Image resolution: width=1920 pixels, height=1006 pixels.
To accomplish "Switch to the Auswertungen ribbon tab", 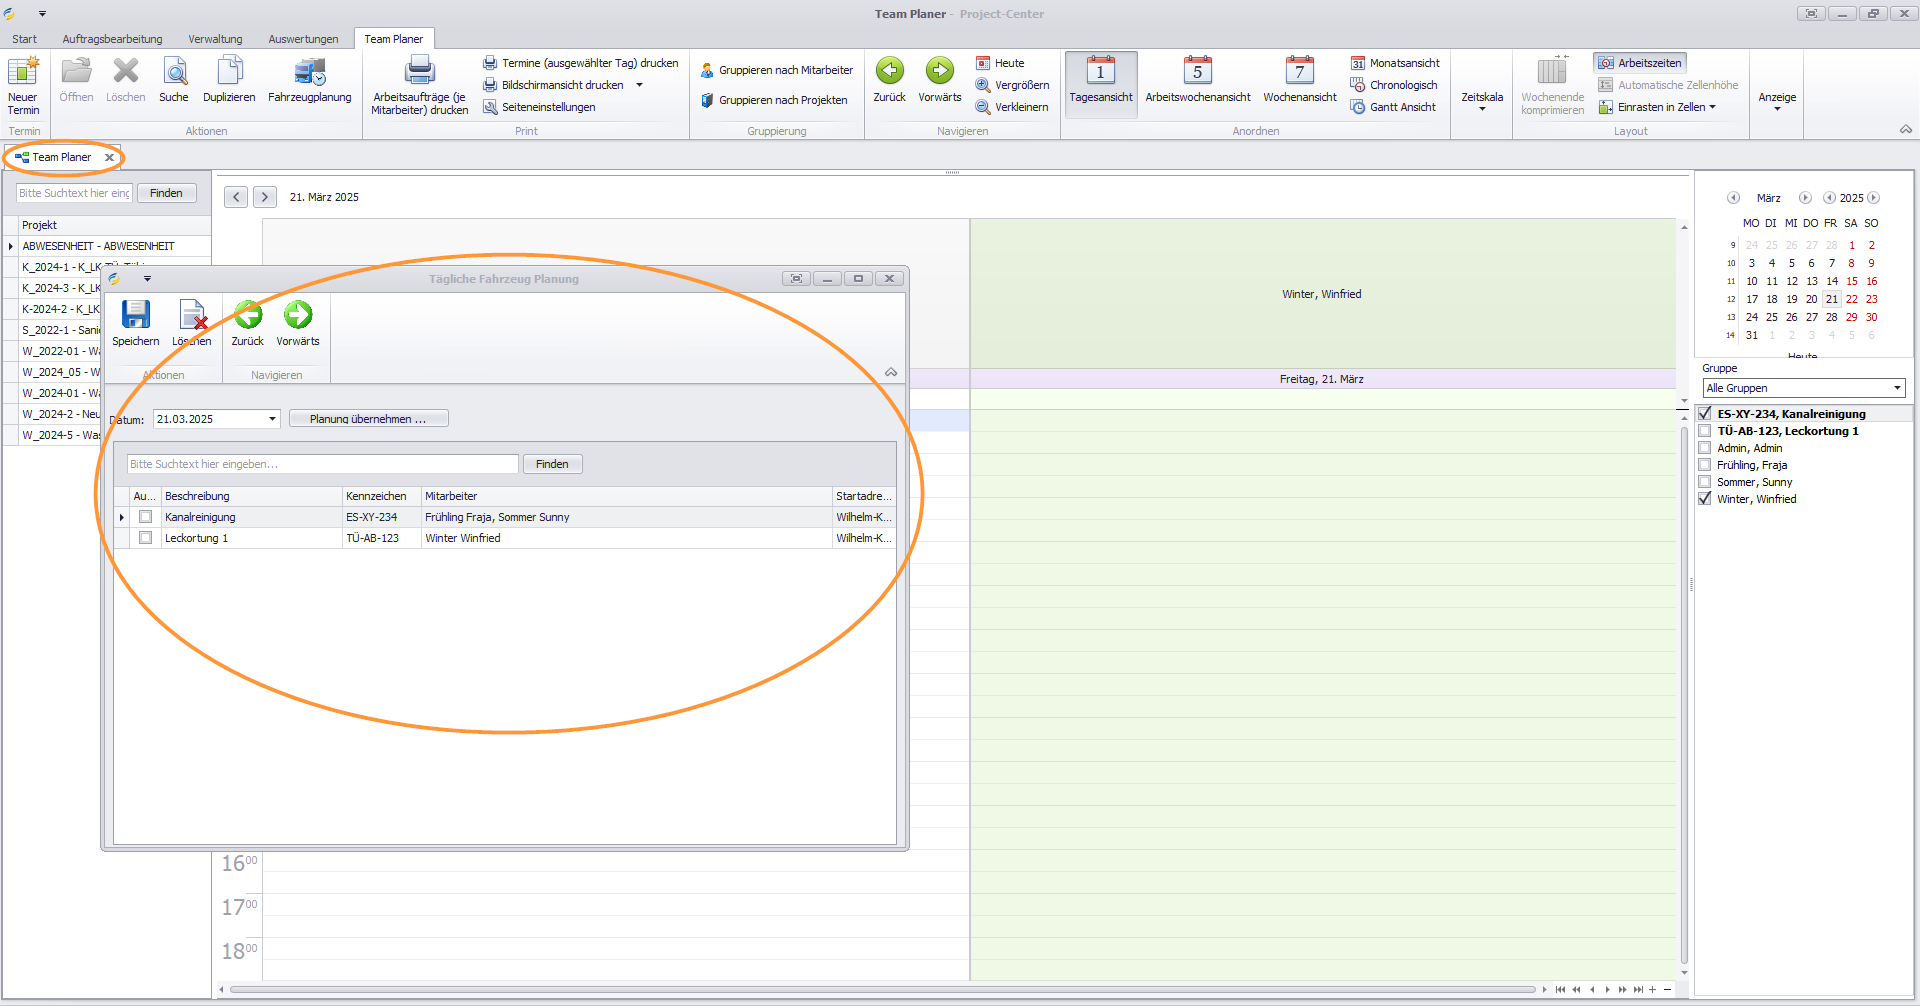I will (x=303, y=39).
